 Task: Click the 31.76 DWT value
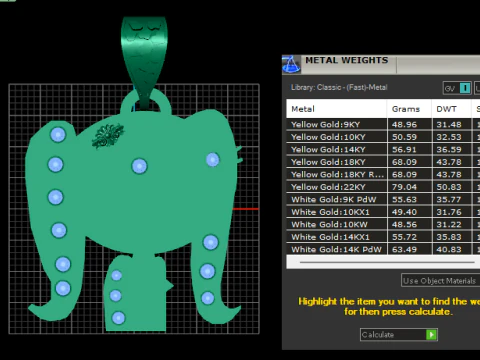click(x=449, y=212)
